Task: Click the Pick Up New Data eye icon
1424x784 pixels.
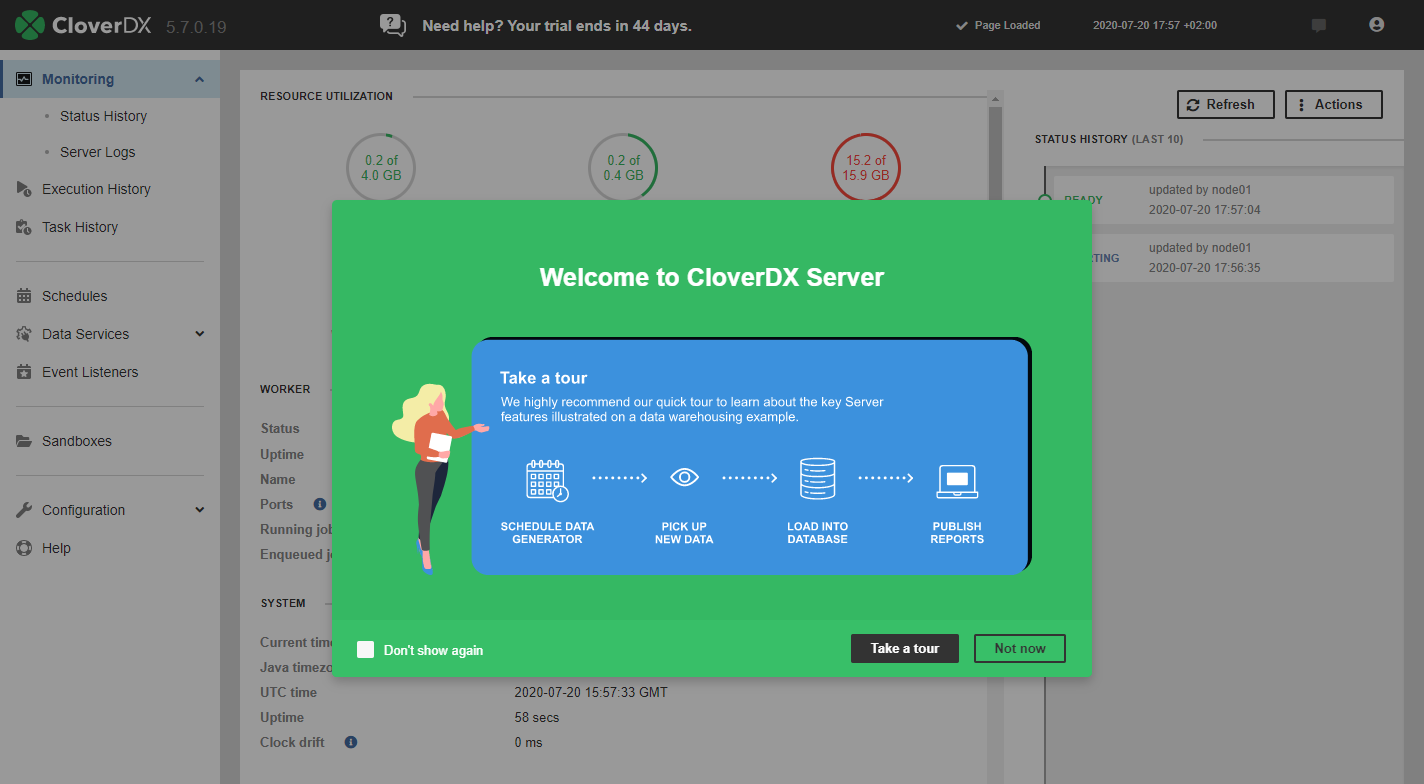Action: pos(684,478)
